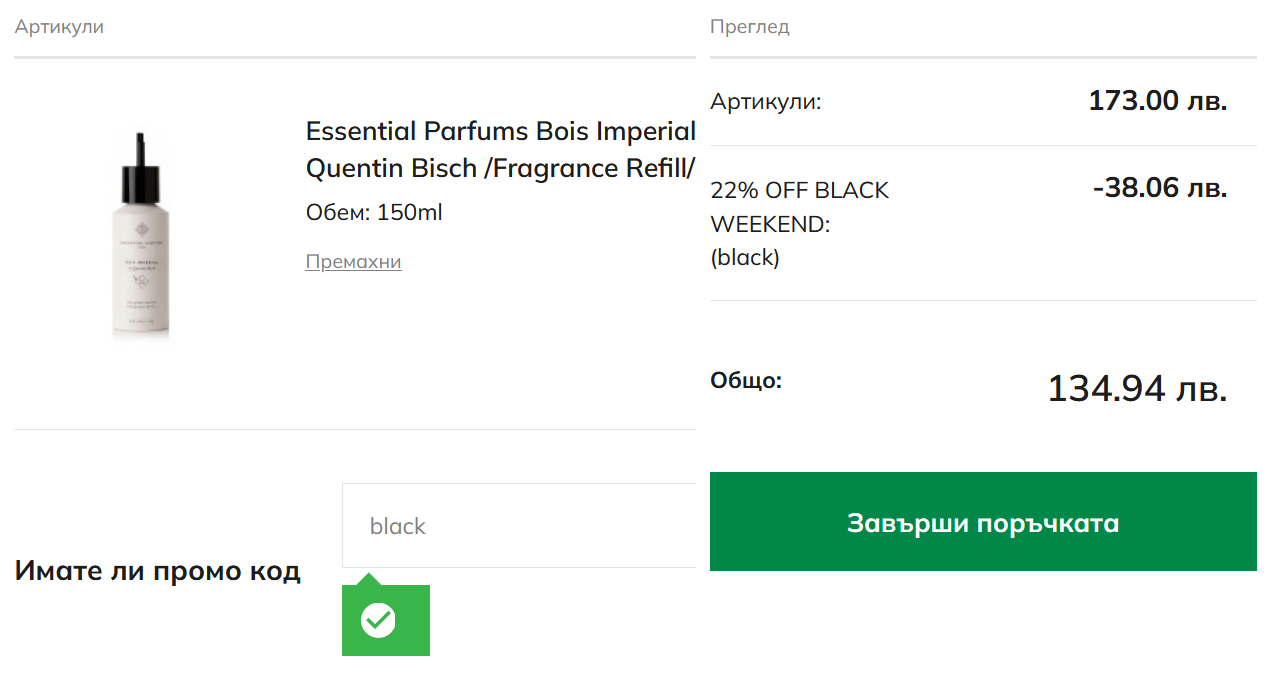Click the (black) applied code text
The image size is (1271, 675).
[x=744, y=258]
